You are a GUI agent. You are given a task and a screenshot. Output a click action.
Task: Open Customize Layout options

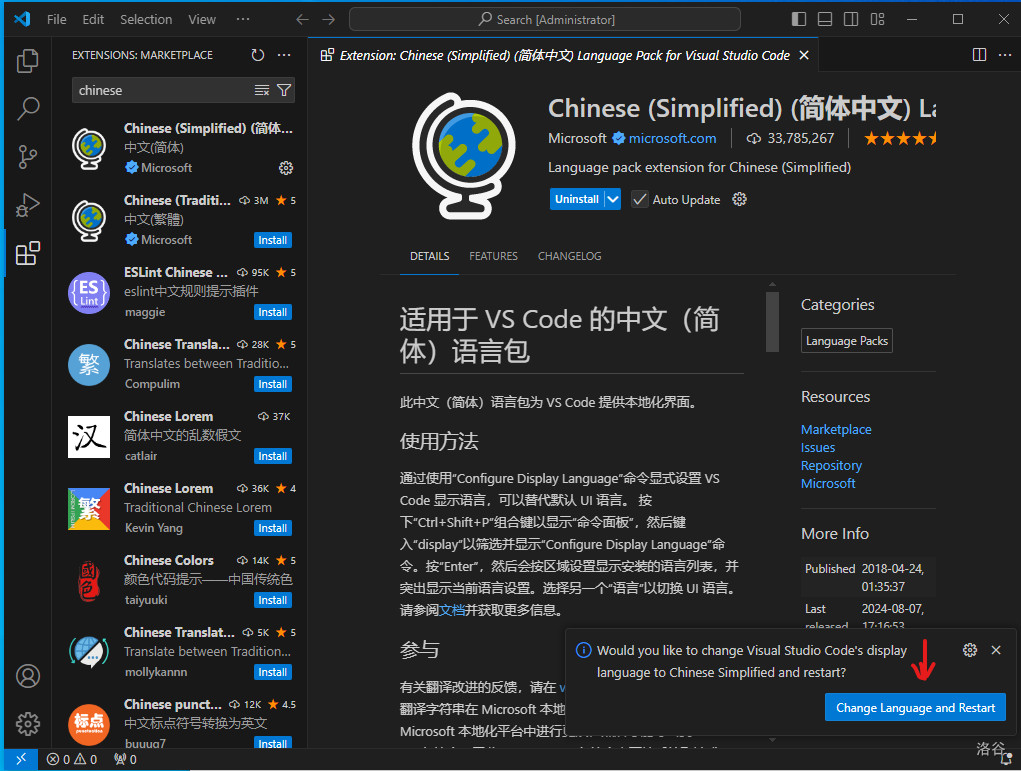click(878, 20)
